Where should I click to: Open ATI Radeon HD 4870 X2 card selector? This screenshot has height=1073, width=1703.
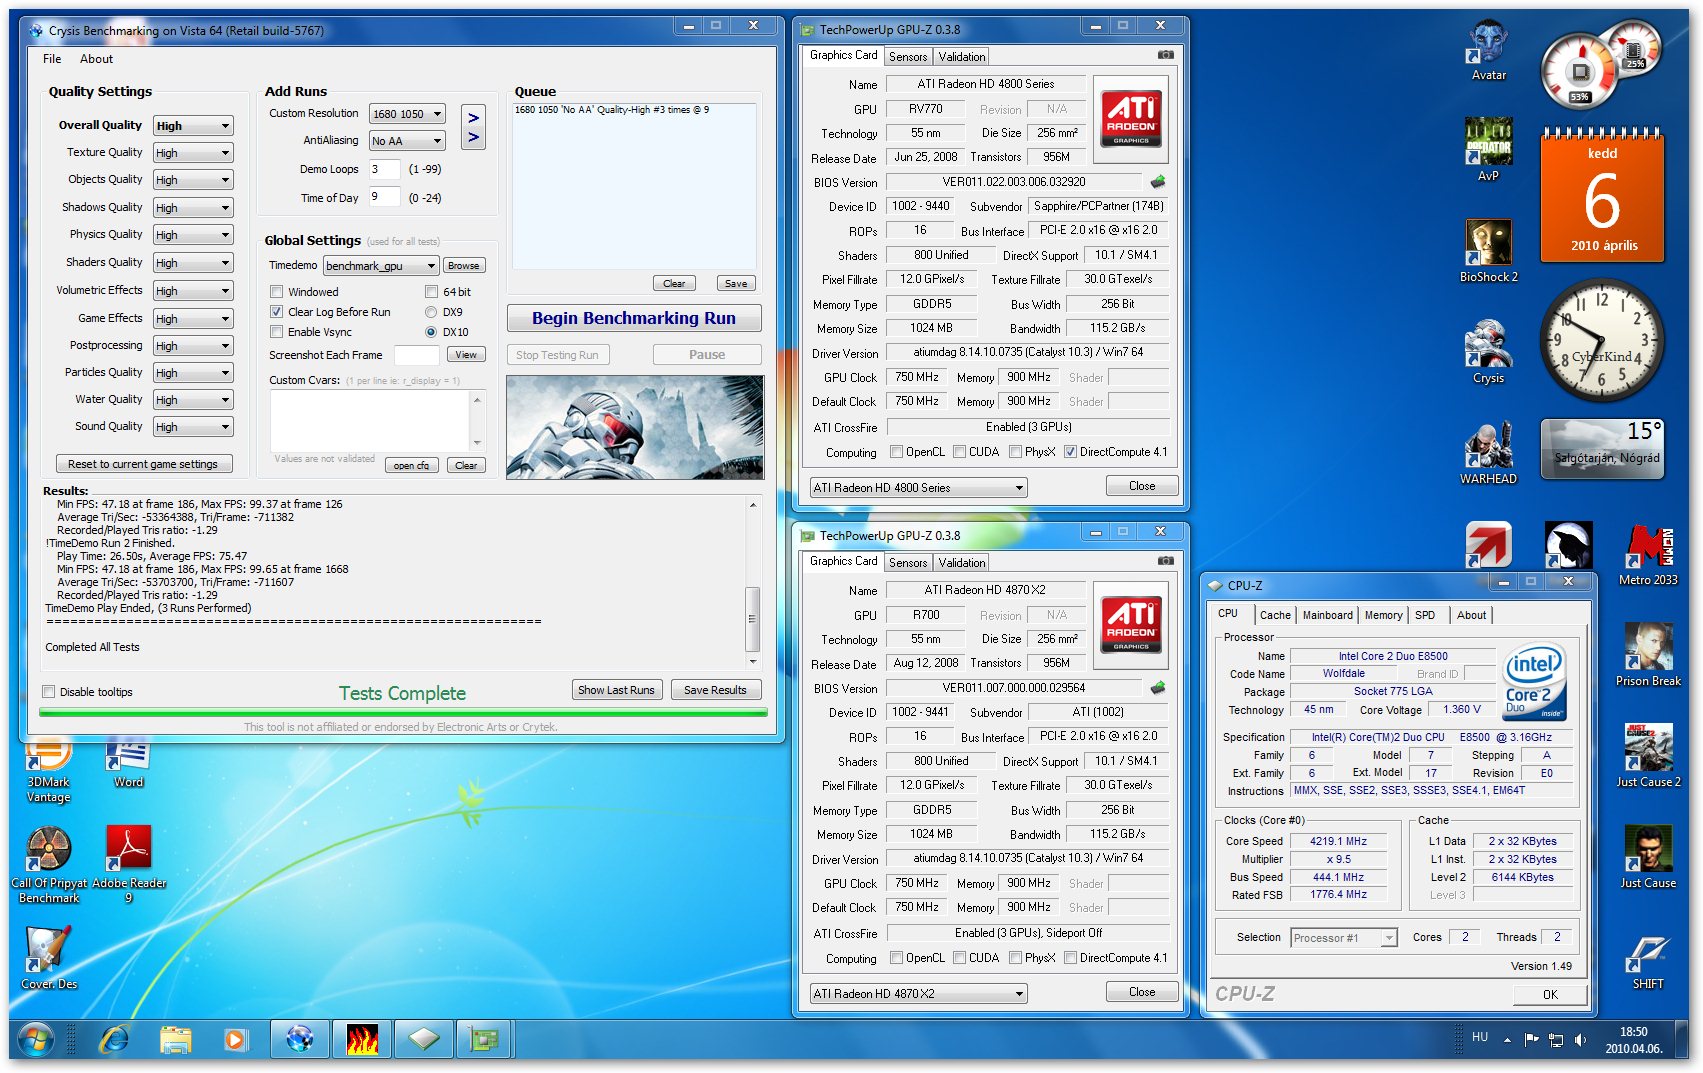click(x=918, y=993)
